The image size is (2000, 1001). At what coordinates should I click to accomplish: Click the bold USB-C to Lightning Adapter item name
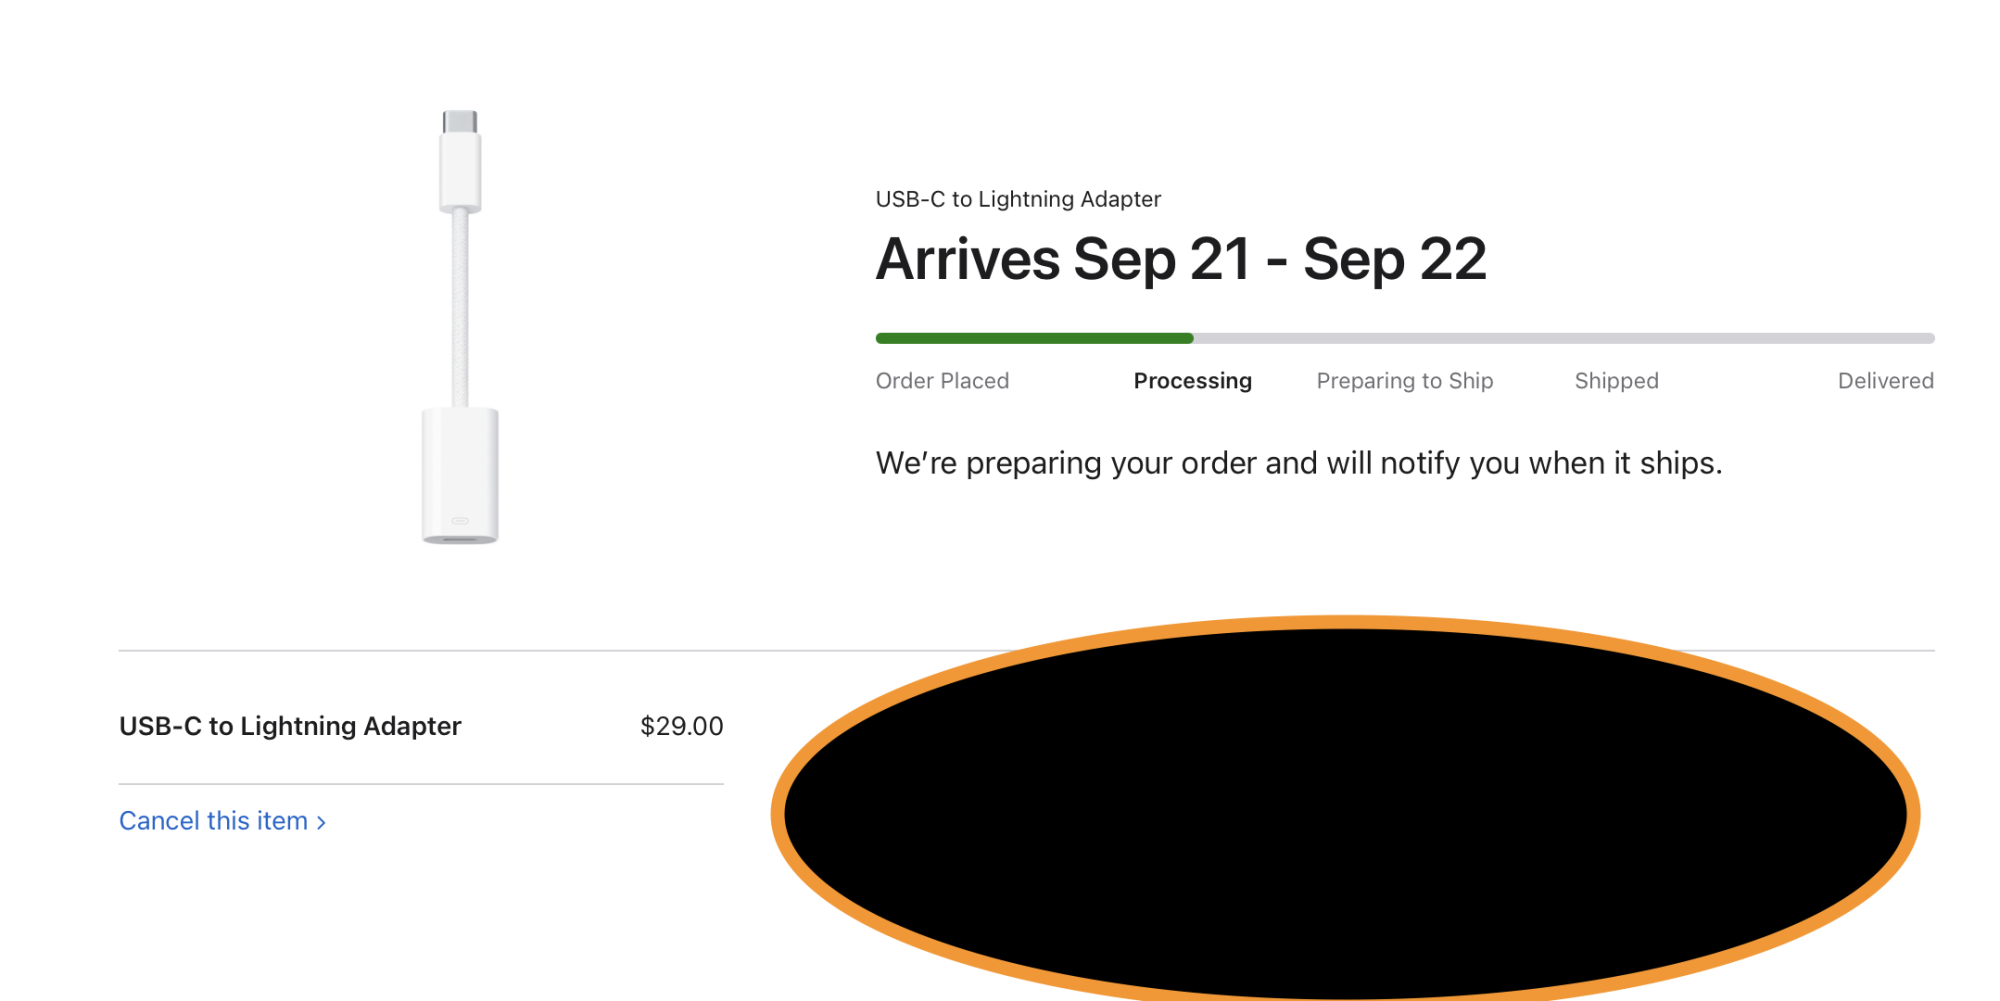coord(290,726)
